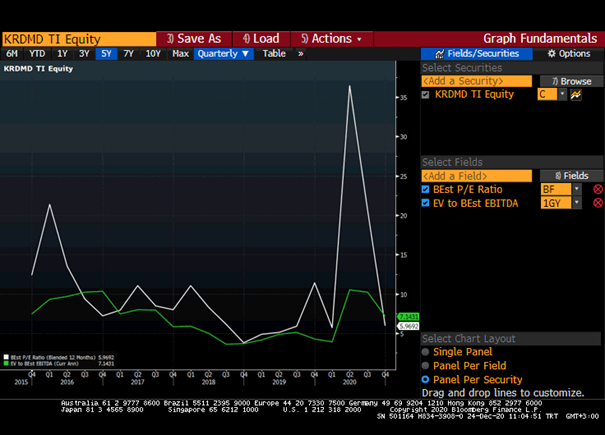This screenshot has height=435, width=605.
Task: Switch to the 6M time range
Action: click(12, 54)
